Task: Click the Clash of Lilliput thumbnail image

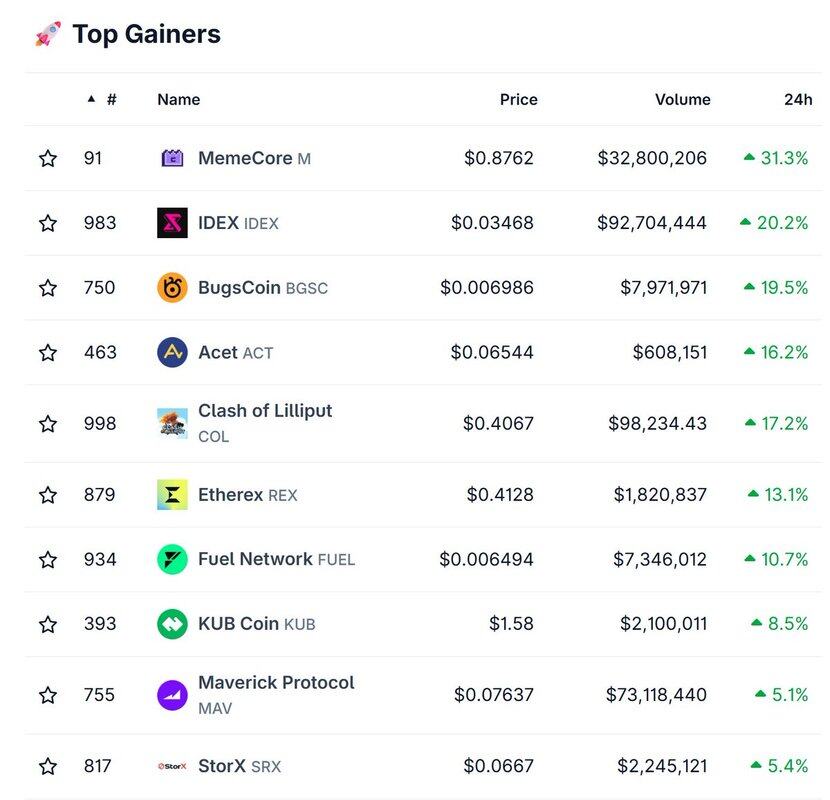Action: point(172,423)
